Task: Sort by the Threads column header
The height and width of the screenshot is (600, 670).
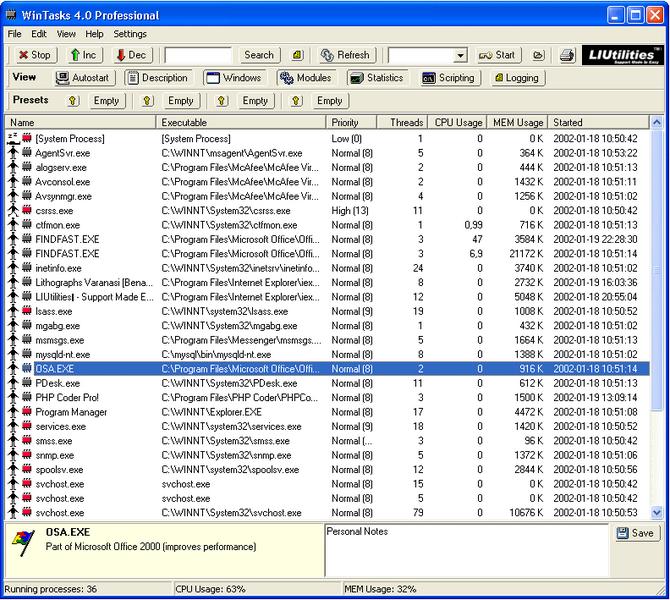Action: pos(402,122)
